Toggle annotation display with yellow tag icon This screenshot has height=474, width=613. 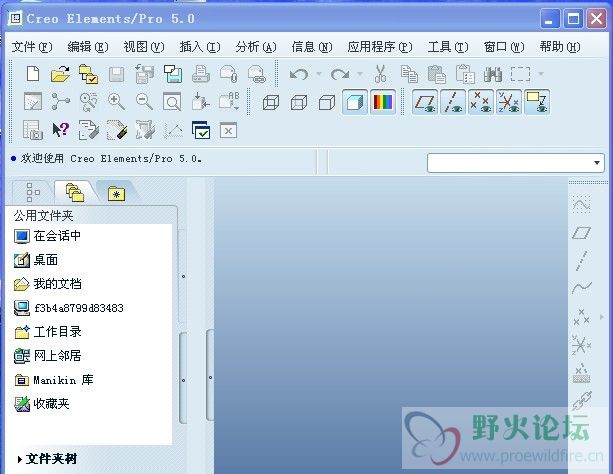pos(537,102)
